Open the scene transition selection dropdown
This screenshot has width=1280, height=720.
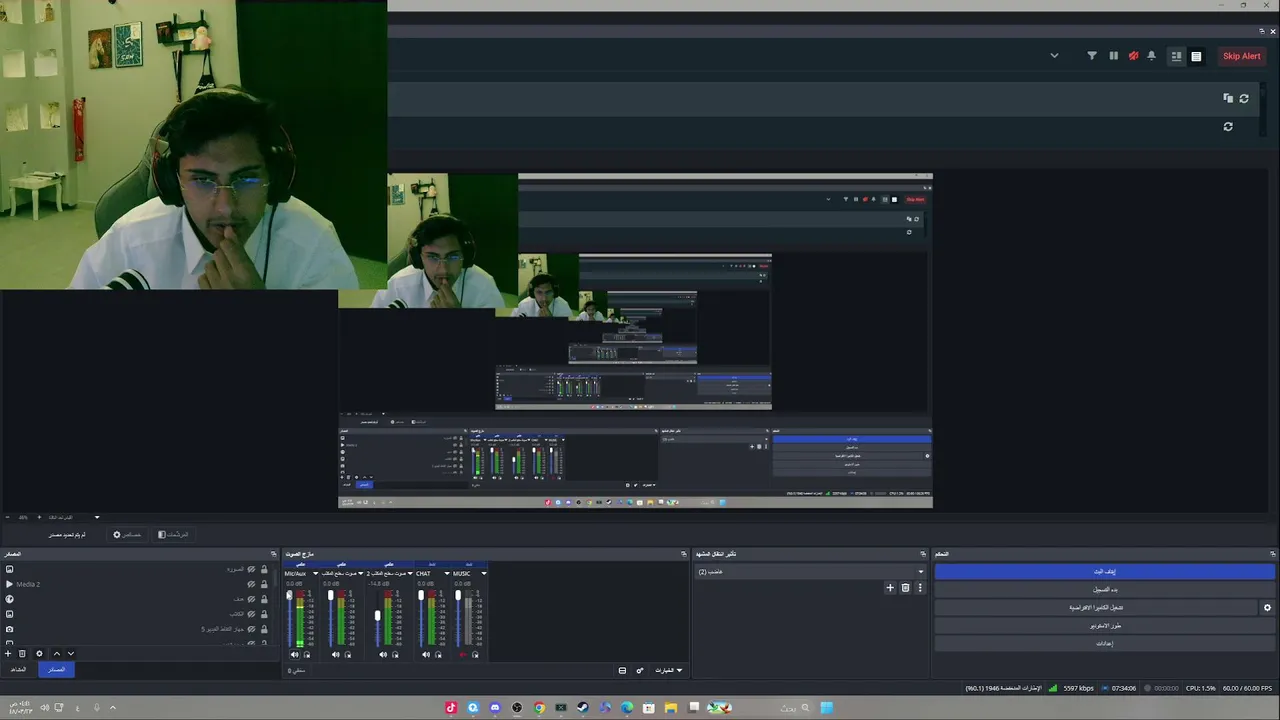(x=810, y=572)
